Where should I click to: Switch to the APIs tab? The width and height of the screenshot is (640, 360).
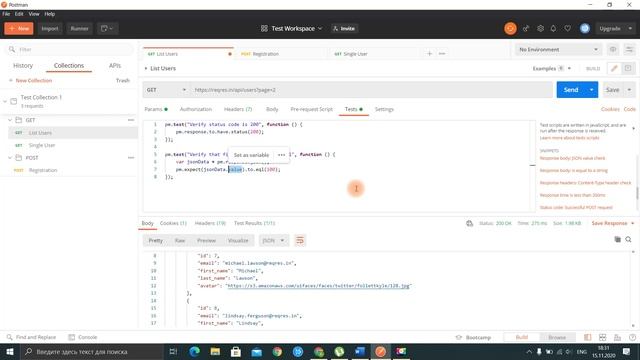coord(115,66)
